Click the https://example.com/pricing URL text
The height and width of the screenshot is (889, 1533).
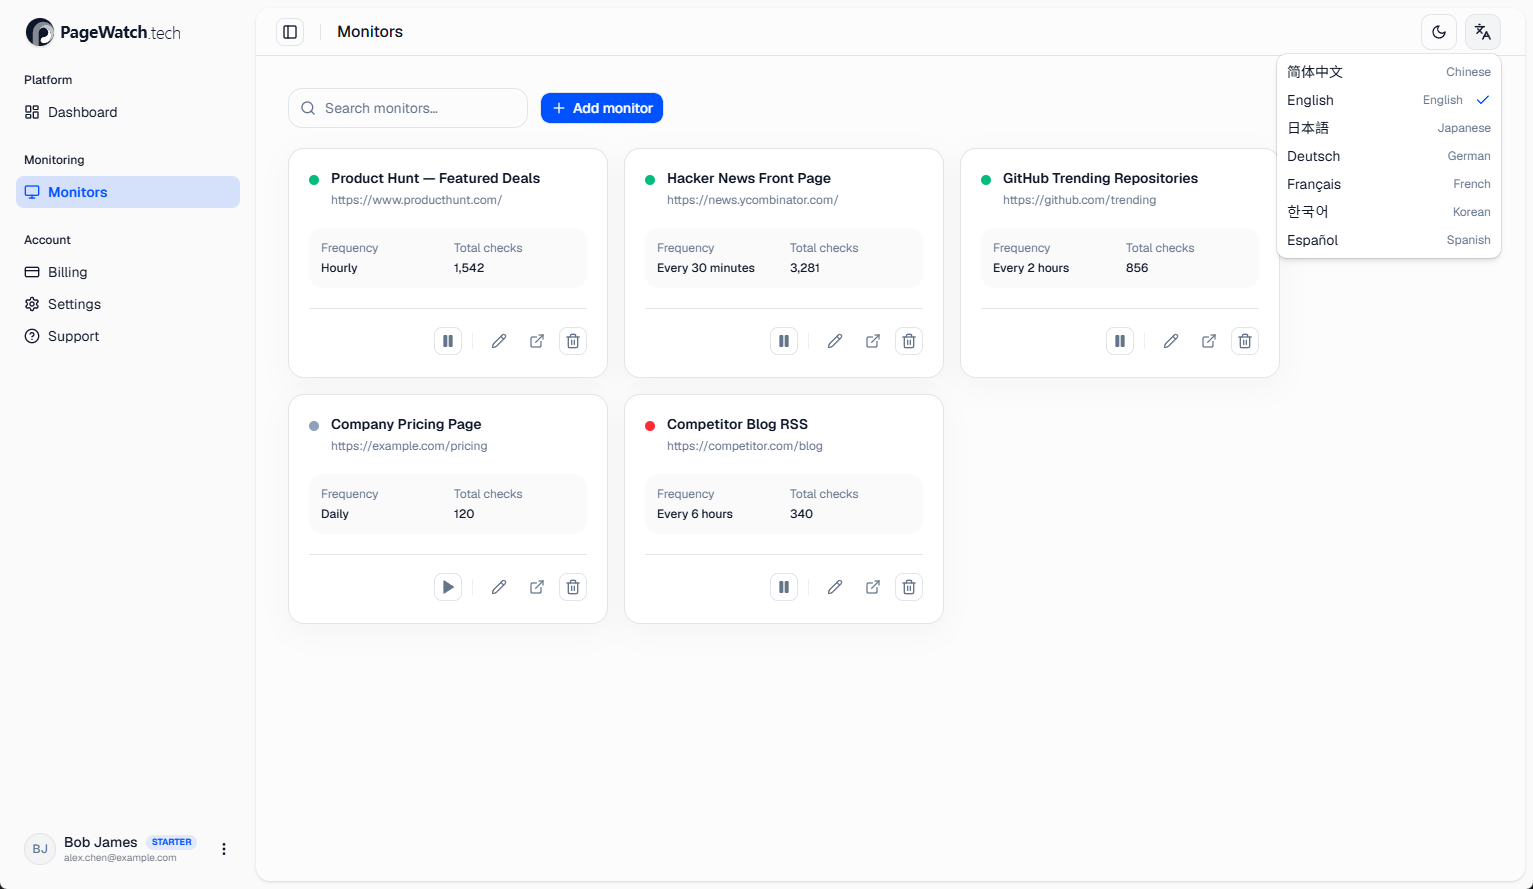point(409,446)
